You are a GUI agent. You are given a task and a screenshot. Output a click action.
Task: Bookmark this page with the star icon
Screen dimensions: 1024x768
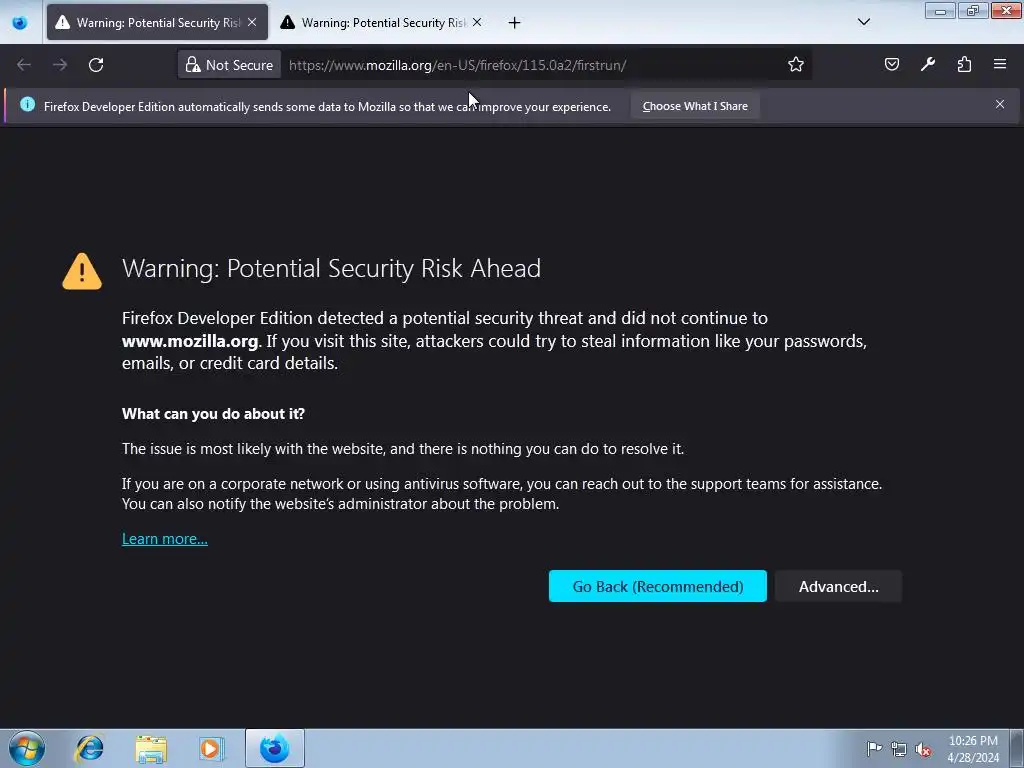795,64
